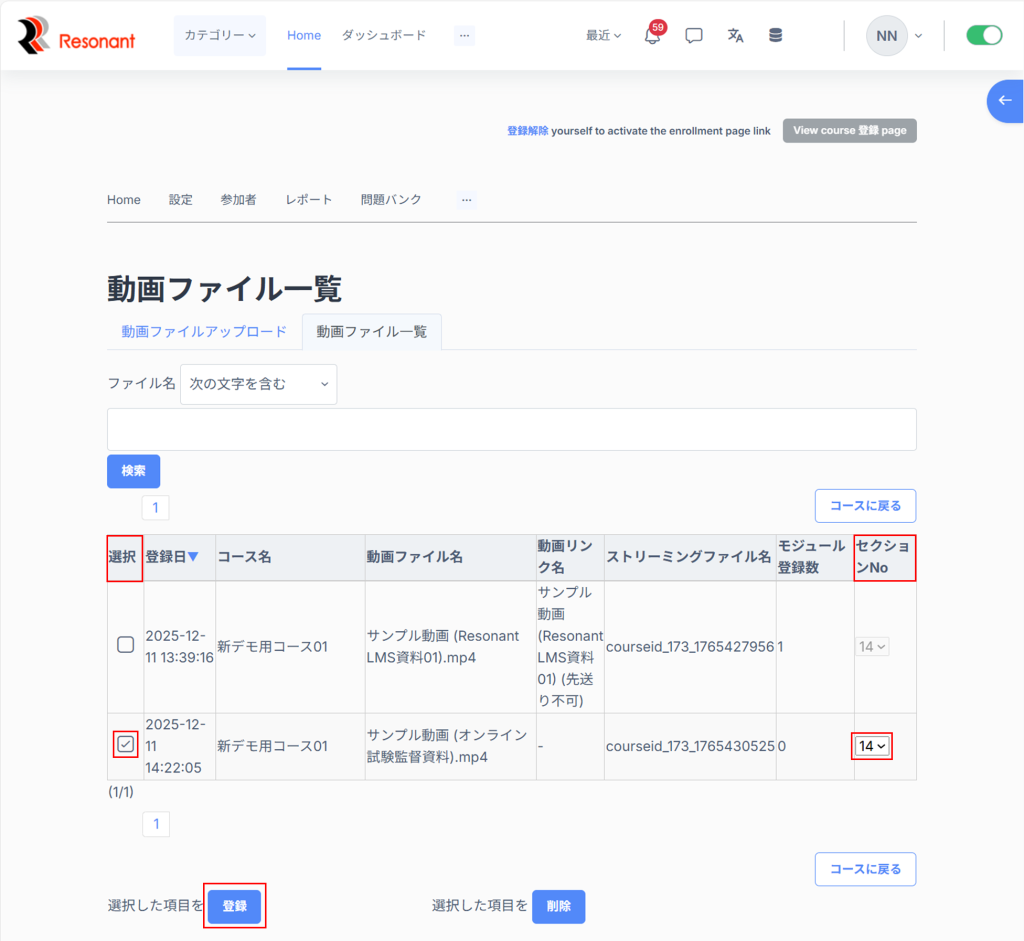Click the 削除 button for selected items
The width and height of the screenshot is (1024, 941).
pyautogui.click(x=558, y=906)
